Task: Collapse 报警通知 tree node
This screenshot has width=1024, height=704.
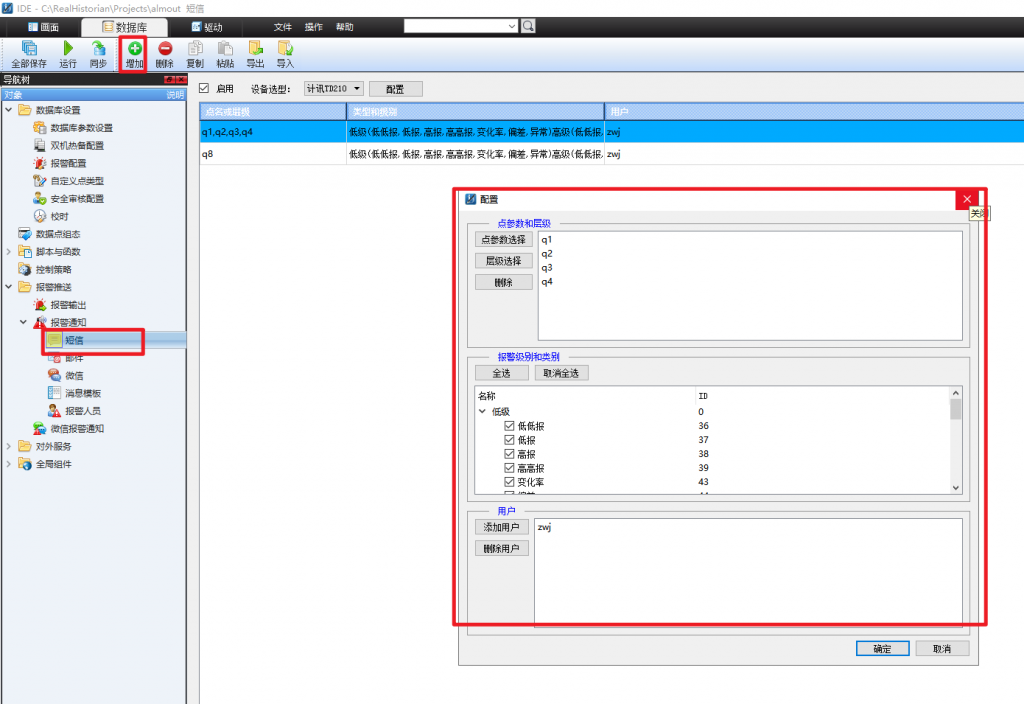Action: pos(24,322)
